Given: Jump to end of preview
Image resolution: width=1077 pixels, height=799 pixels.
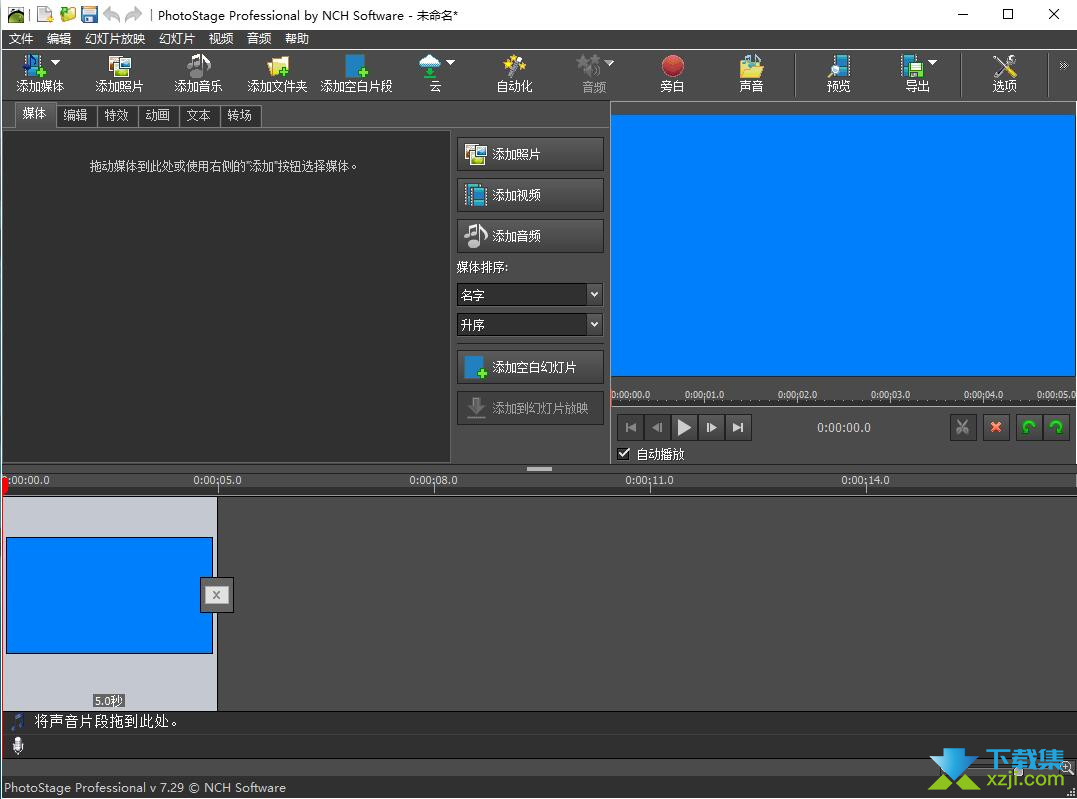Looking at the screenshot, I should point(738,427).
